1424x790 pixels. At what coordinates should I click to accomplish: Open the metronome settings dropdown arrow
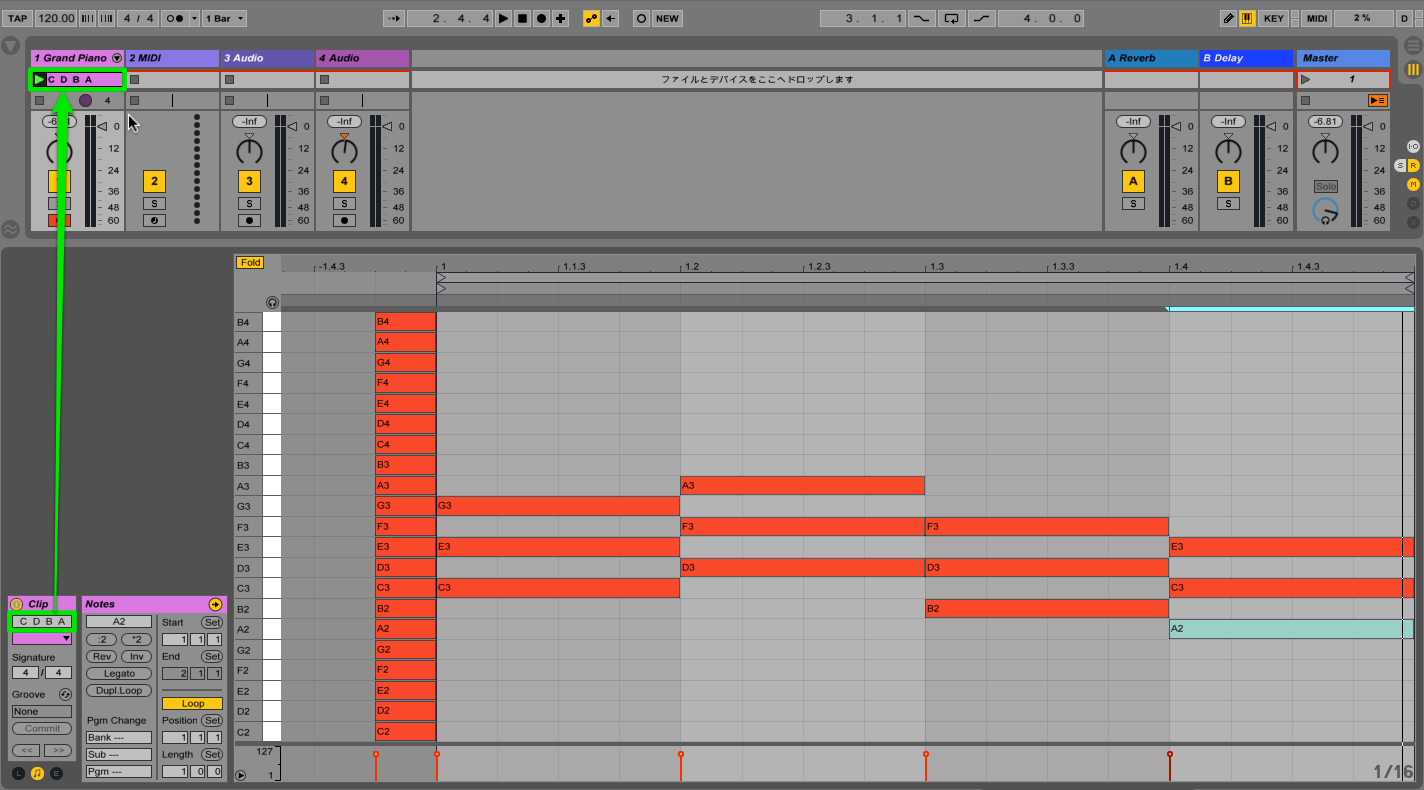[x=194, y=18]
